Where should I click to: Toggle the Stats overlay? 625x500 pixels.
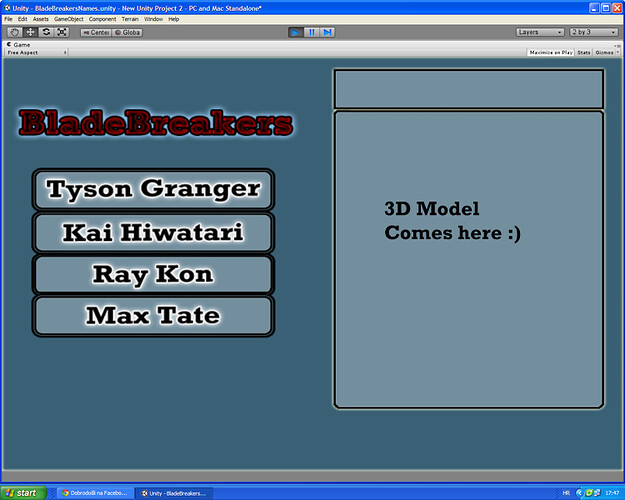tap(584, 53)
